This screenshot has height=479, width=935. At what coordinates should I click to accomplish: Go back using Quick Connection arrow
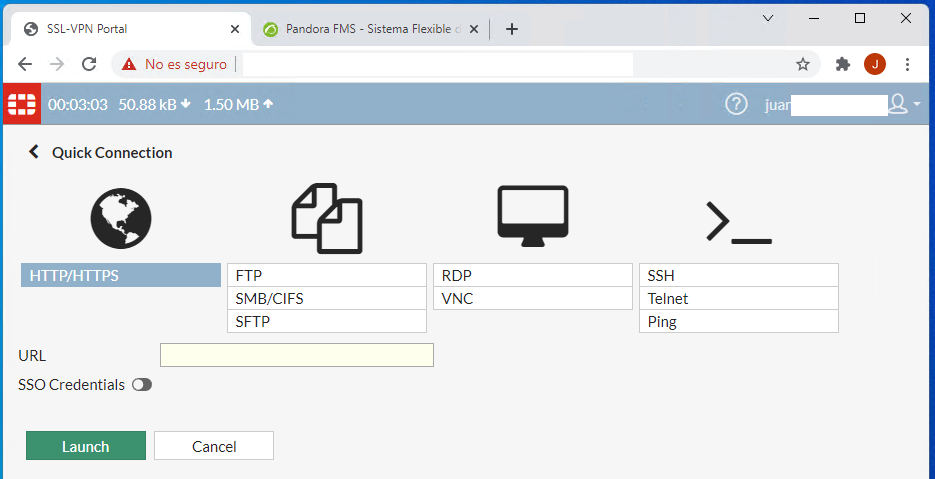34,152
